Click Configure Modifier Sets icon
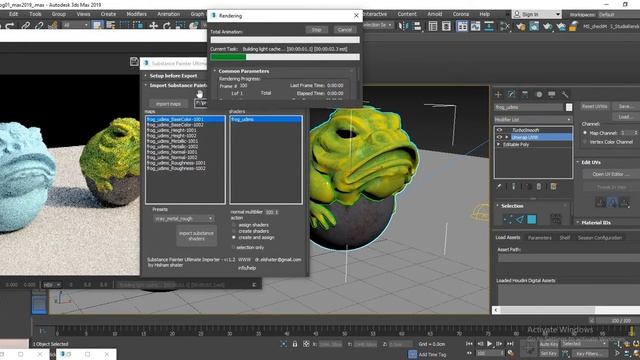The height and width of the screenshot is (360, 640). [x=553, y=187]
